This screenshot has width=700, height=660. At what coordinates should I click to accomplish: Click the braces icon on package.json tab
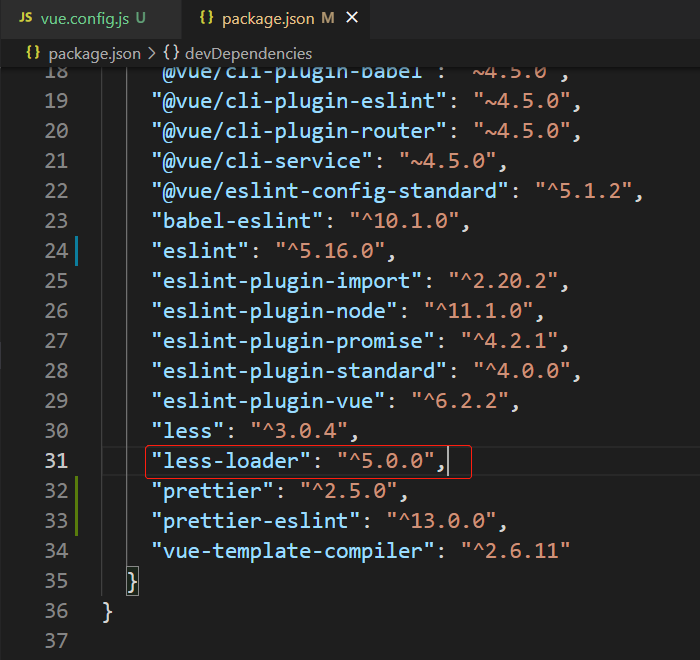(206, 19)
